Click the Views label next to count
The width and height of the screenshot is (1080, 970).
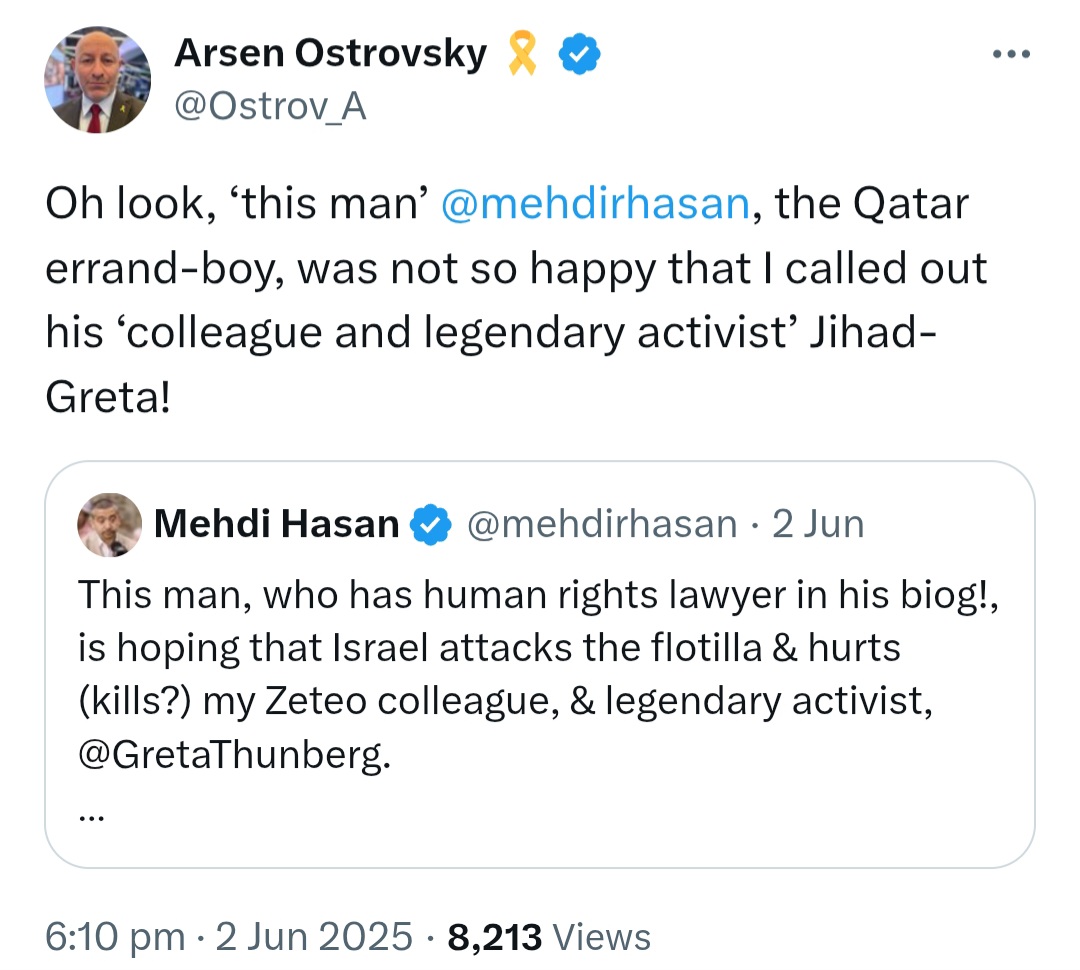tap(601, 937)
